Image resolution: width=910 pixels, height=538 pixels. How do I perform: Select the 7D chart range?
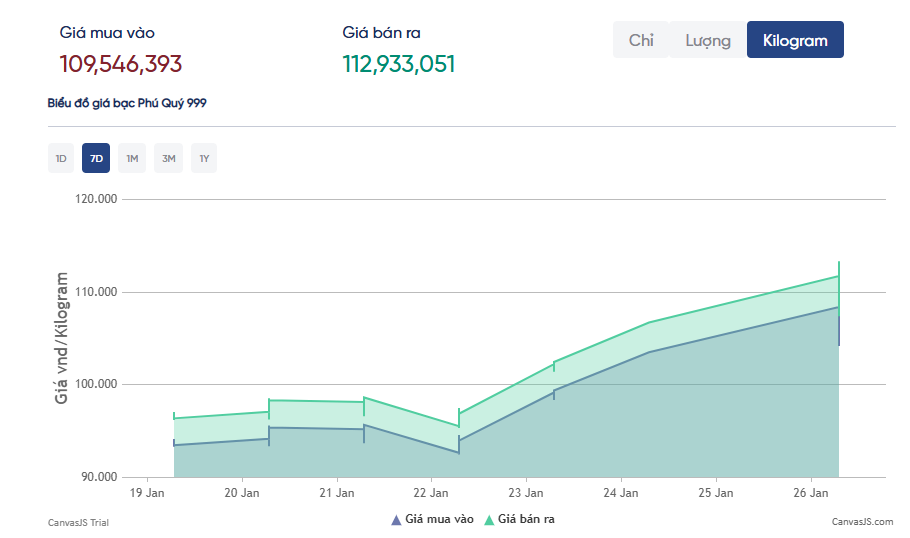coord(96,158)
